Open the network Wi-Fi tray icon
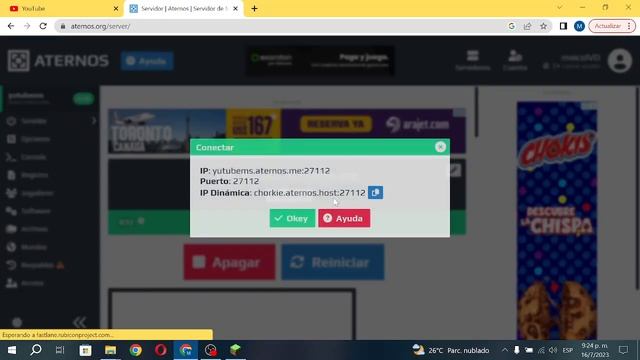 coord(541,350)
